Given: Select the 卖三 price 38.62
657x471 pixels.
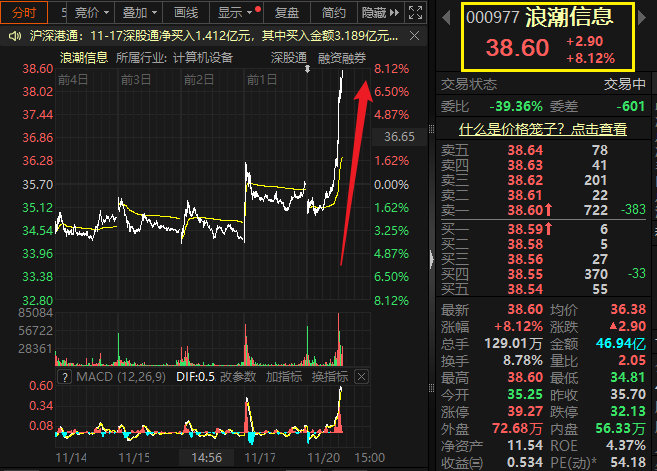Looking at the screenshot, I should (525, 180).
